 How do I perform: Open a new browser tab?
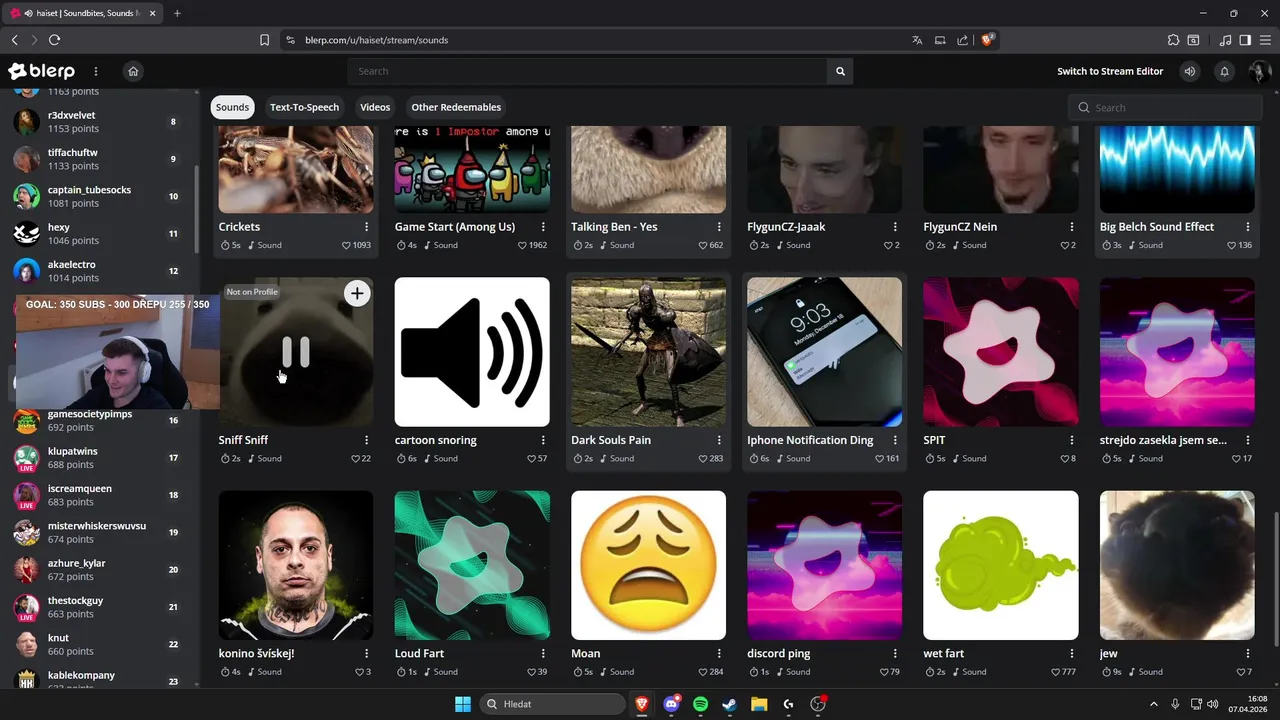tap(177, 13)
